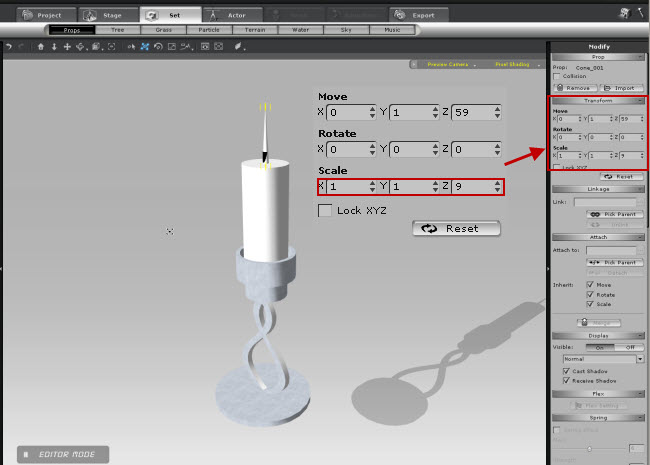
Task: Collapse the Linkage section header
Action: (598, 189)
